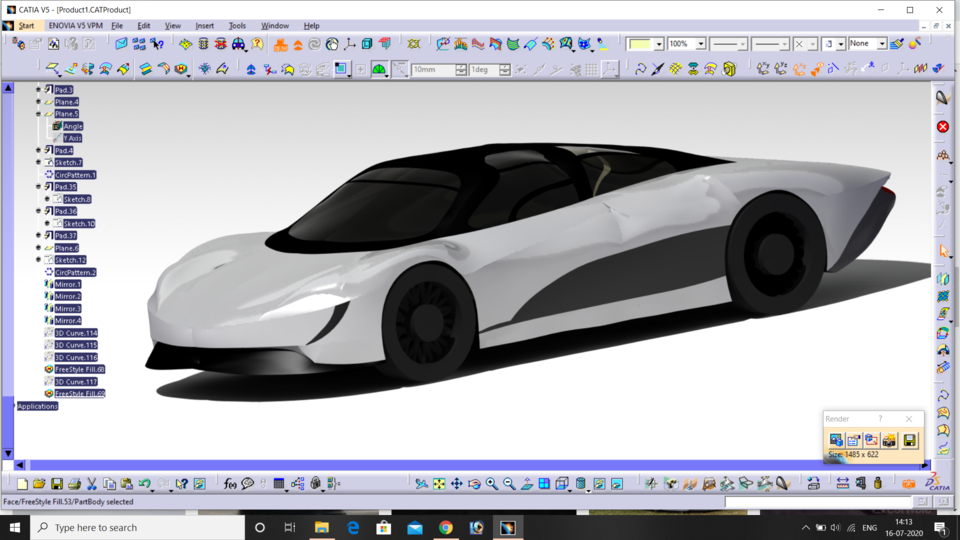The image size is (960, 540).
Task: Open the yellow fill color swatch dropdown
Action: tap(658, 44)
